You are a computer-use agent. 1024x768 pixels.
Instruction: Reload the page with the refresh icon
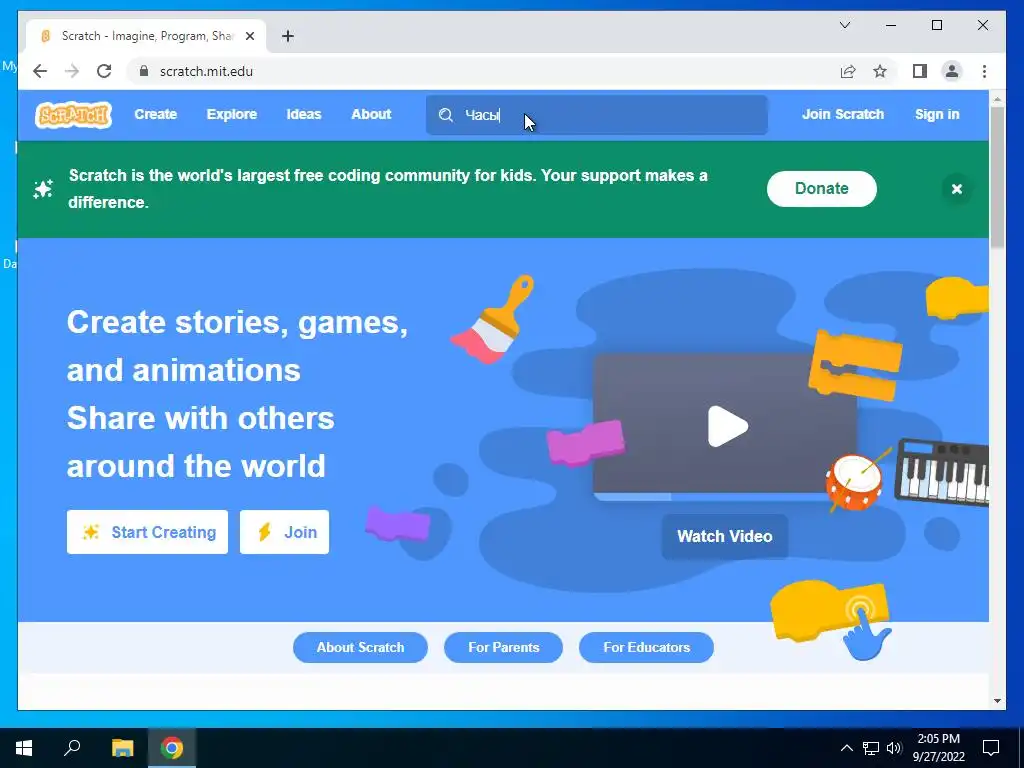pos(104,71)
